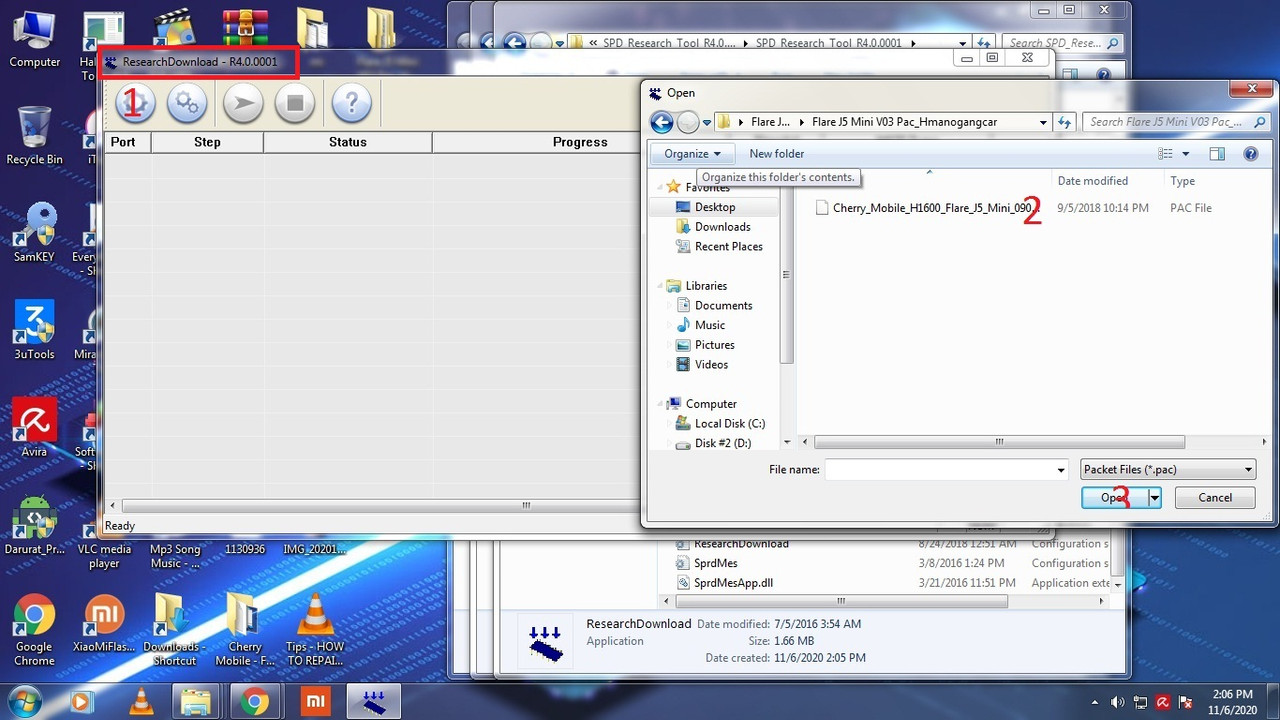This screenshot has width=1280, height=720.
Task: Click the File name input field
Action: (x=939, y=470)
